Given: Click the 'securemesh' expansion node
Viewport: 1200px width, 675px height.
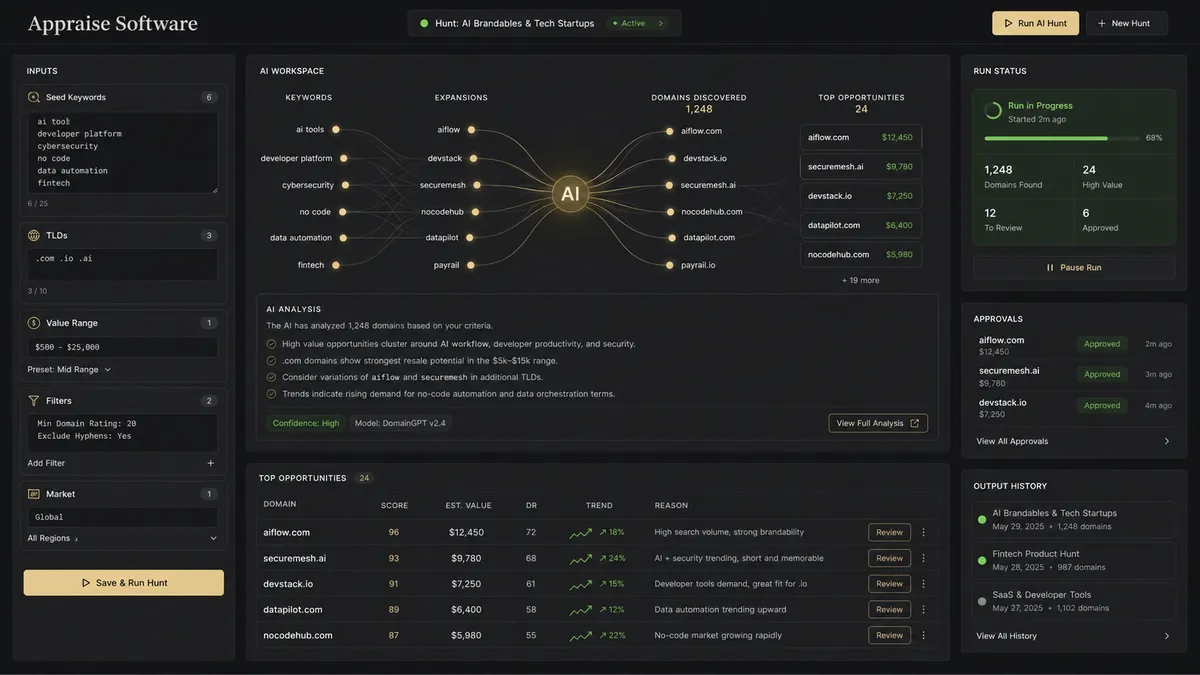Looking at the screenshot, I should (476, 185).
